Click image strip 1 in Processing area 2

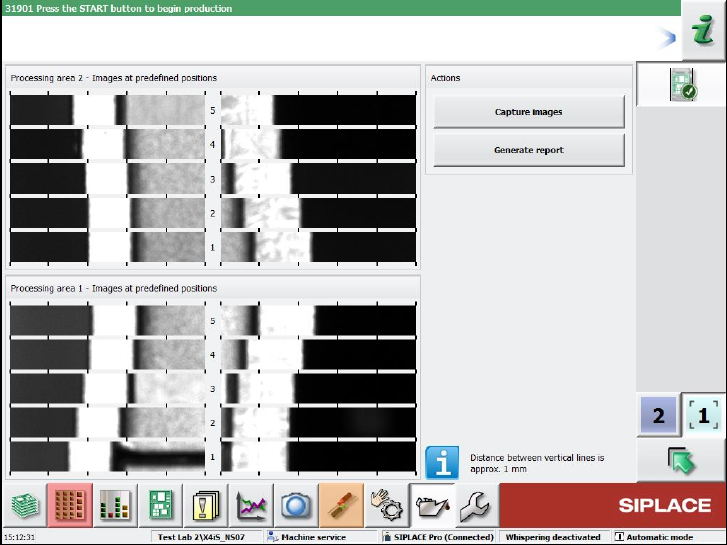click(x=213, y=247)
